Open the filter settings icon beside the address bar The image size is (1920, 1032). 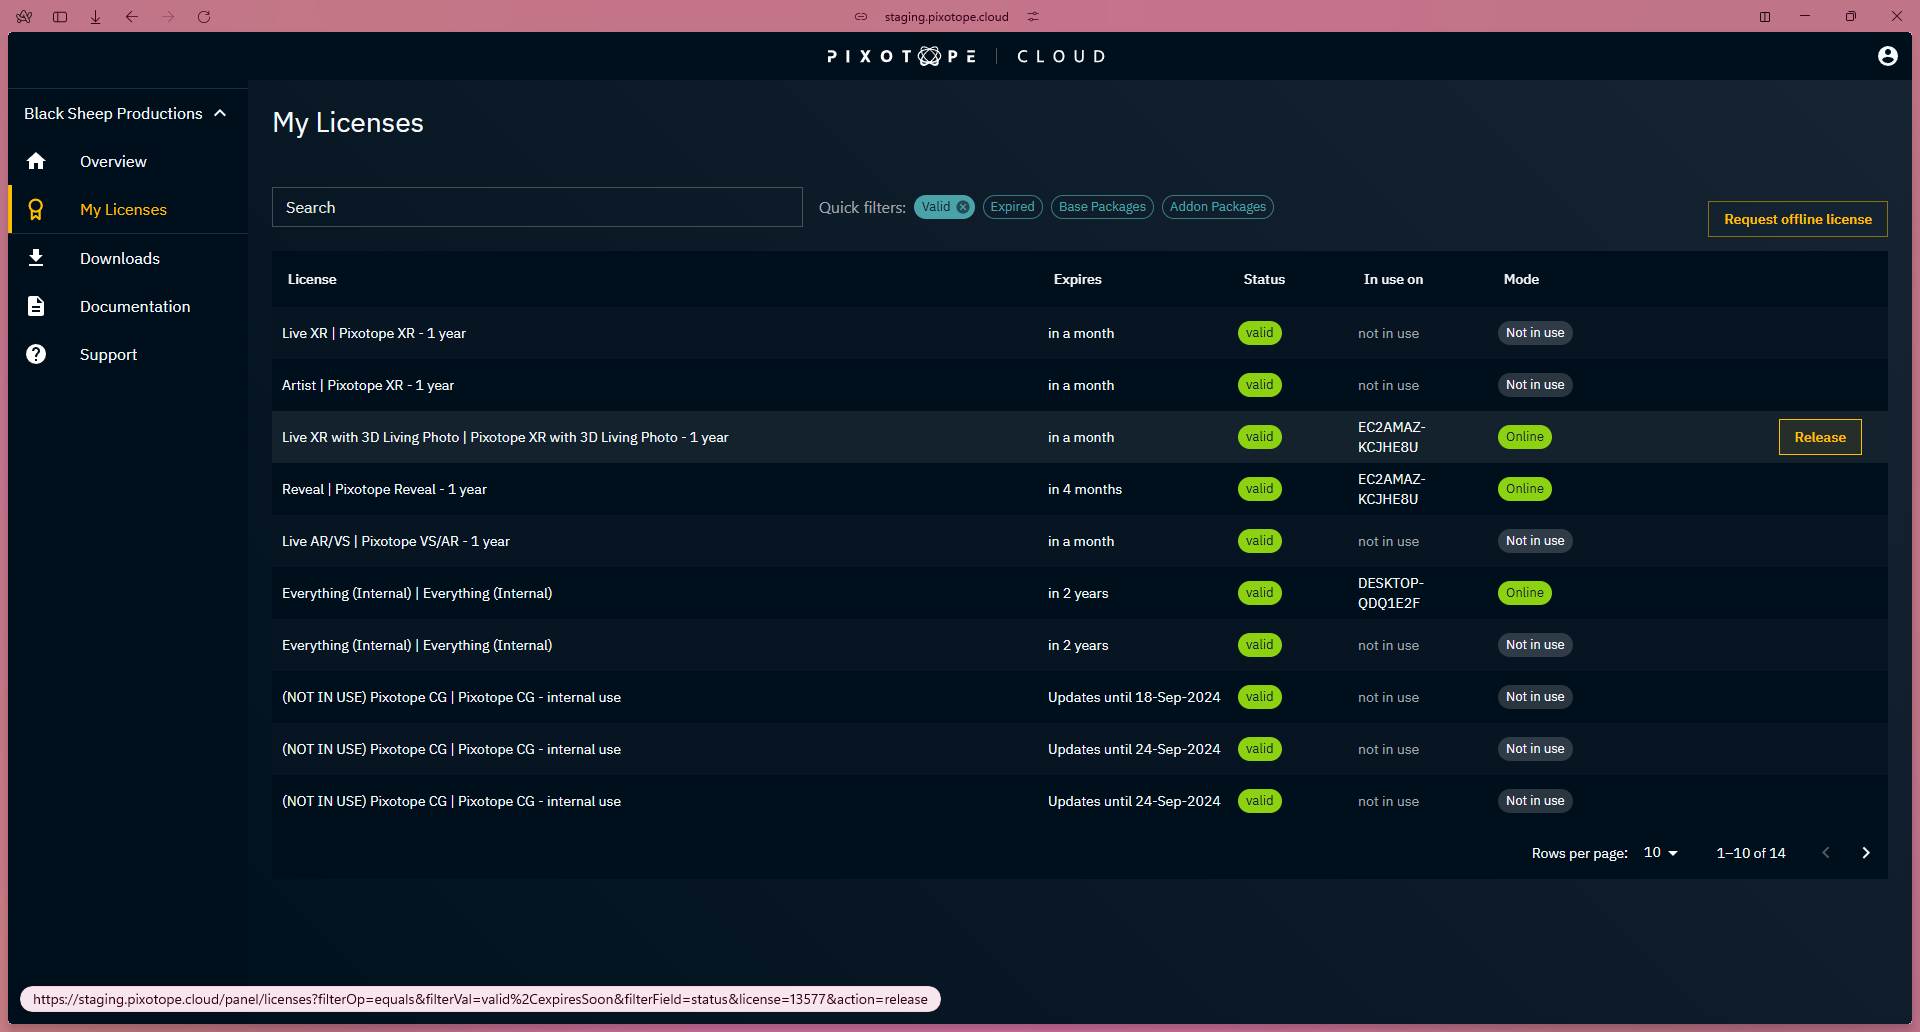click(x=1033, y=16)
